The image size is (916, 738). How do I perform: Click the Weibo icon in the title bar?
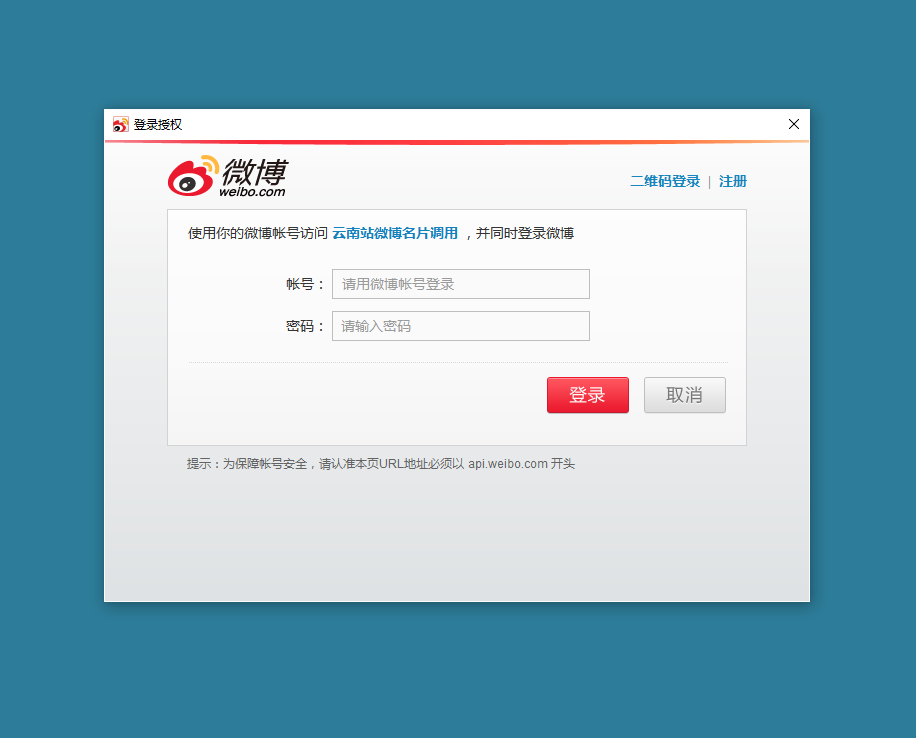120,124
